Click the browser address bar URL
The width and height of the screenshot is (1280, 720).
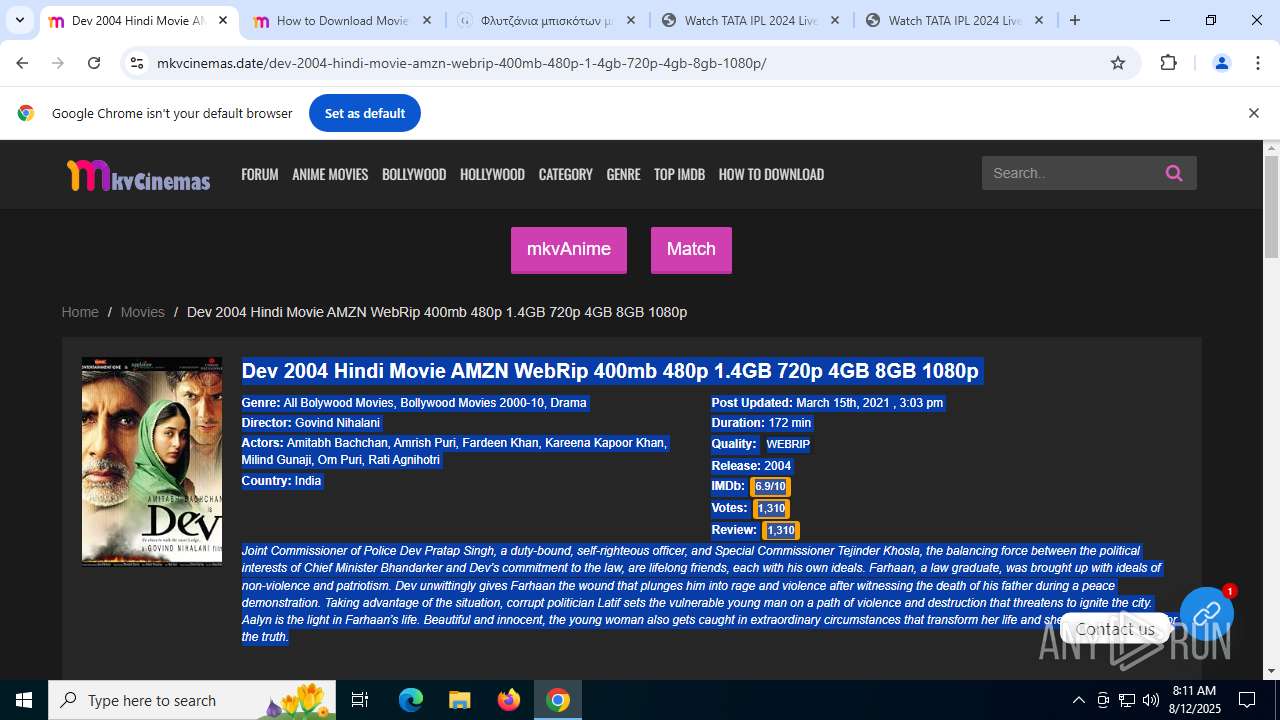point(461,63)
